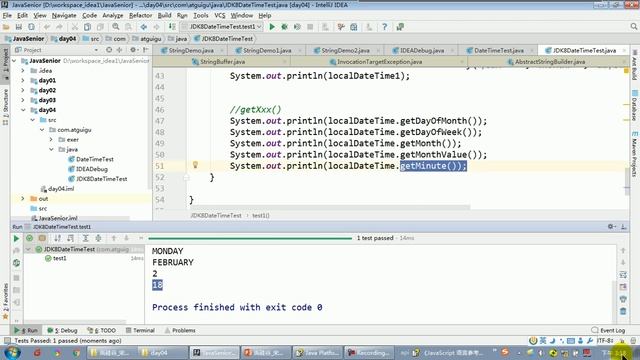Click the Undo arrow in toolbar
640x360 pixels.
(x=47, y=27)
